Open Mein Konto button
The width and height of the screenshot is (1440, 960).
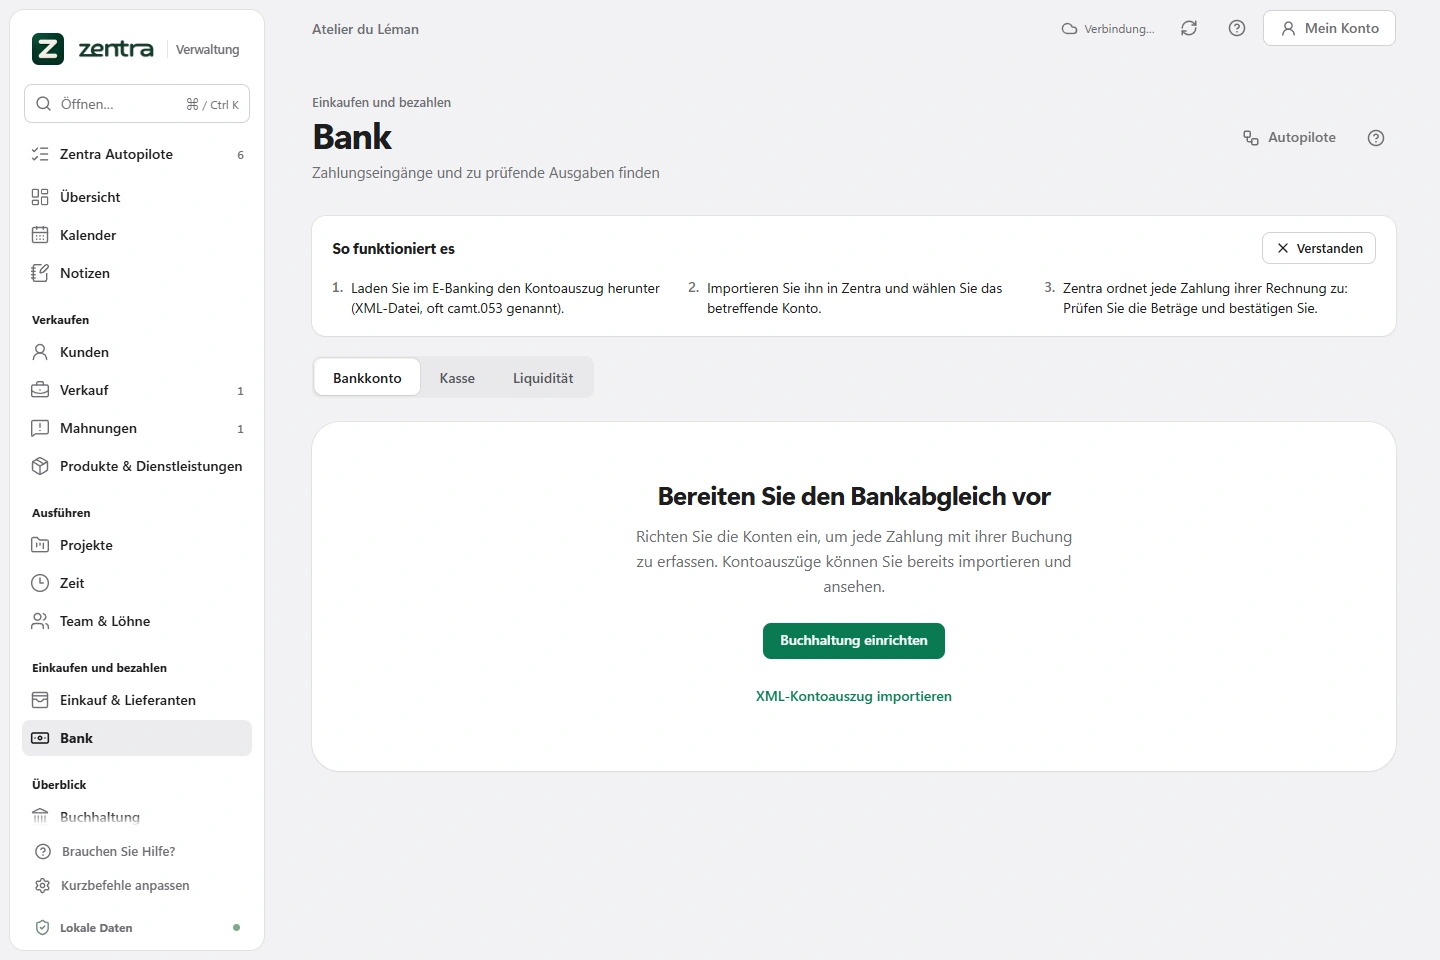point(1329,28)
